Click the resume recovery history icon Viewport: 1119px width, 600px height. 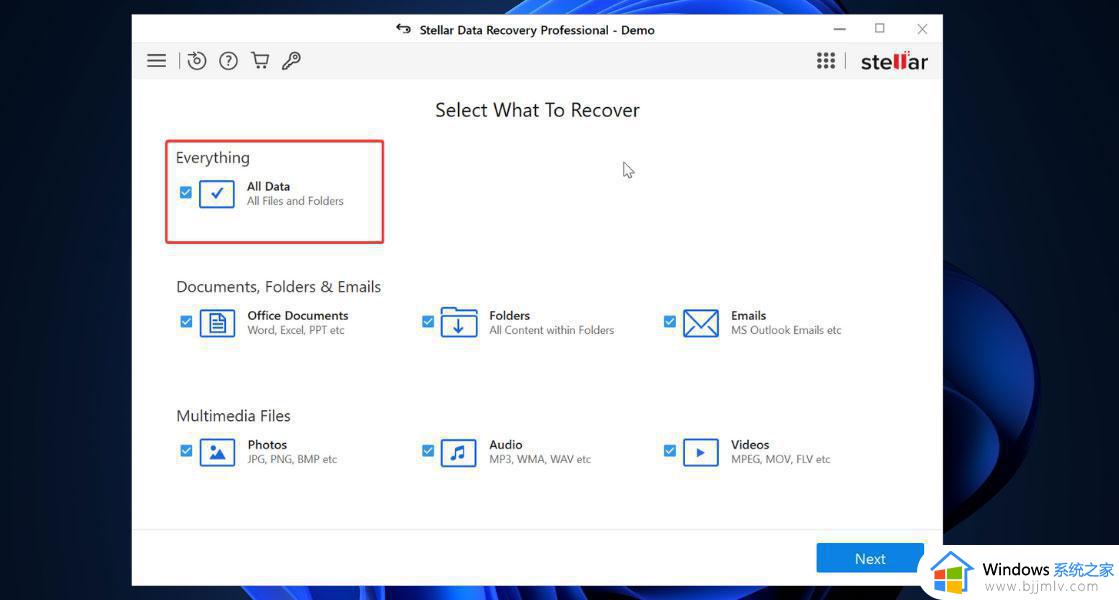pos(196,61)
